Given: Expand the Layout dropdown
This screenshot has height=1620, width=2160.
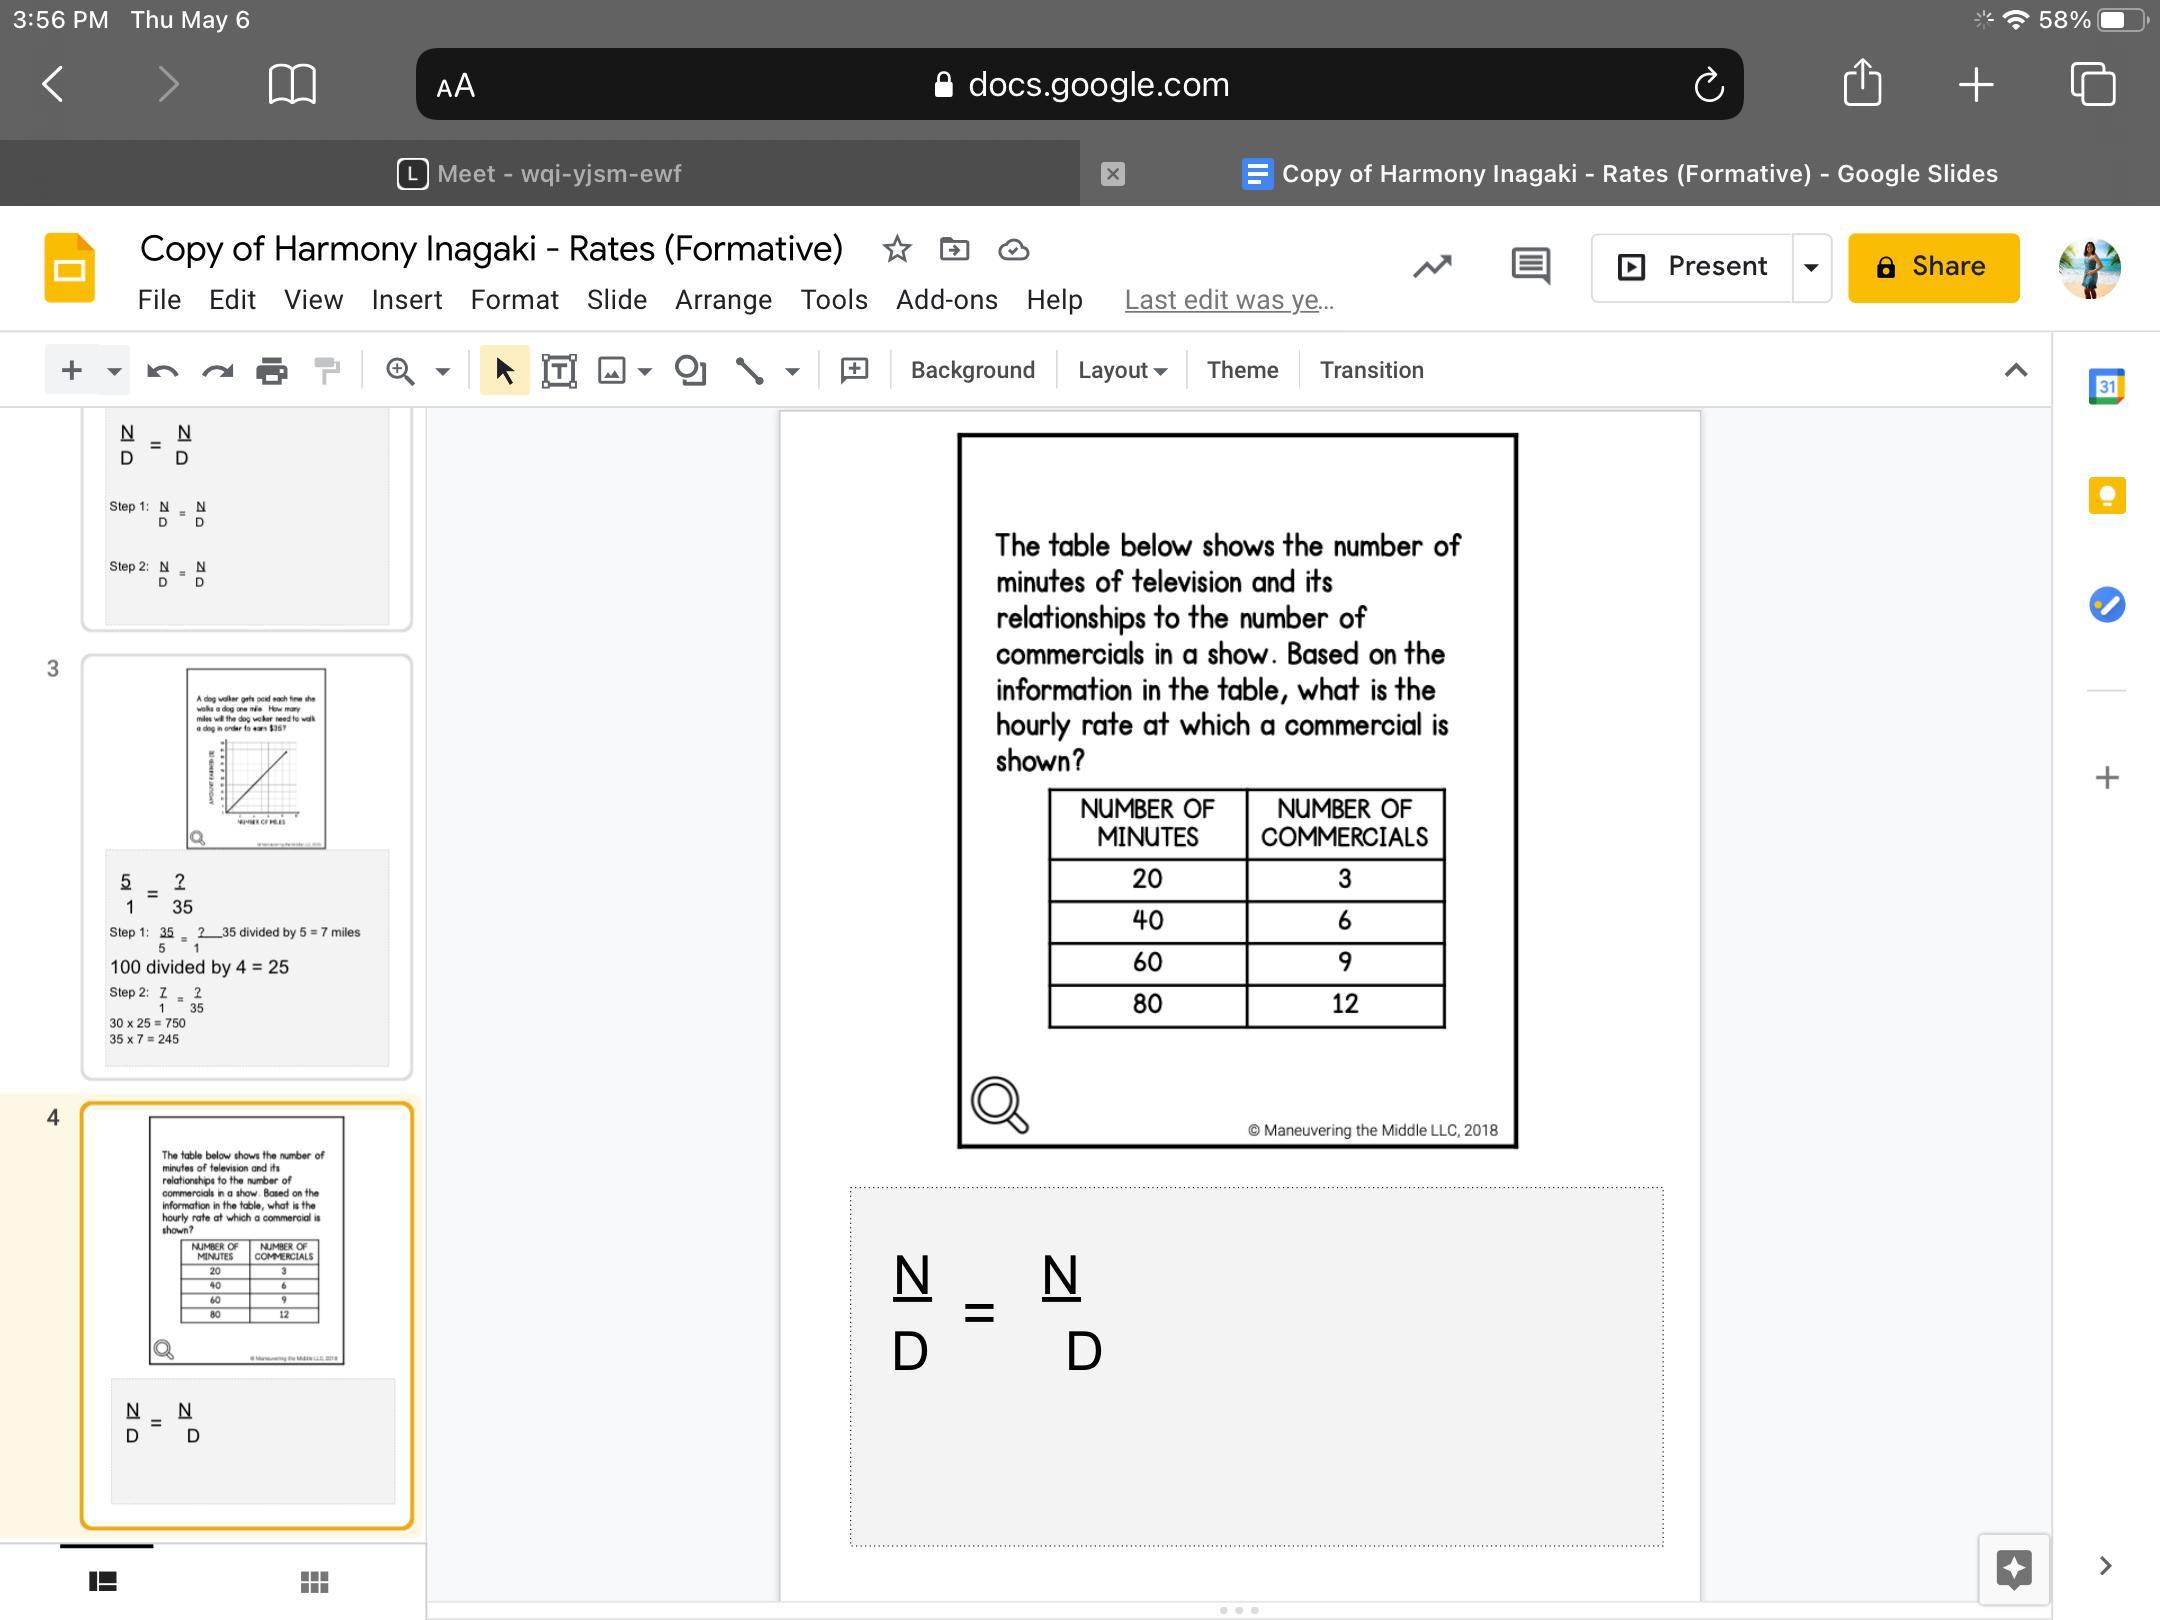Looking at the screenshot, I should 1122,371.
